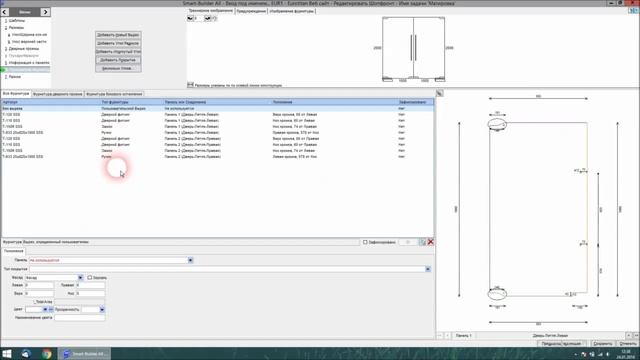This screenshot has width=640, height=360.
Task: Click the Тип фурнитуры column header
Action: tap(132, 102)
